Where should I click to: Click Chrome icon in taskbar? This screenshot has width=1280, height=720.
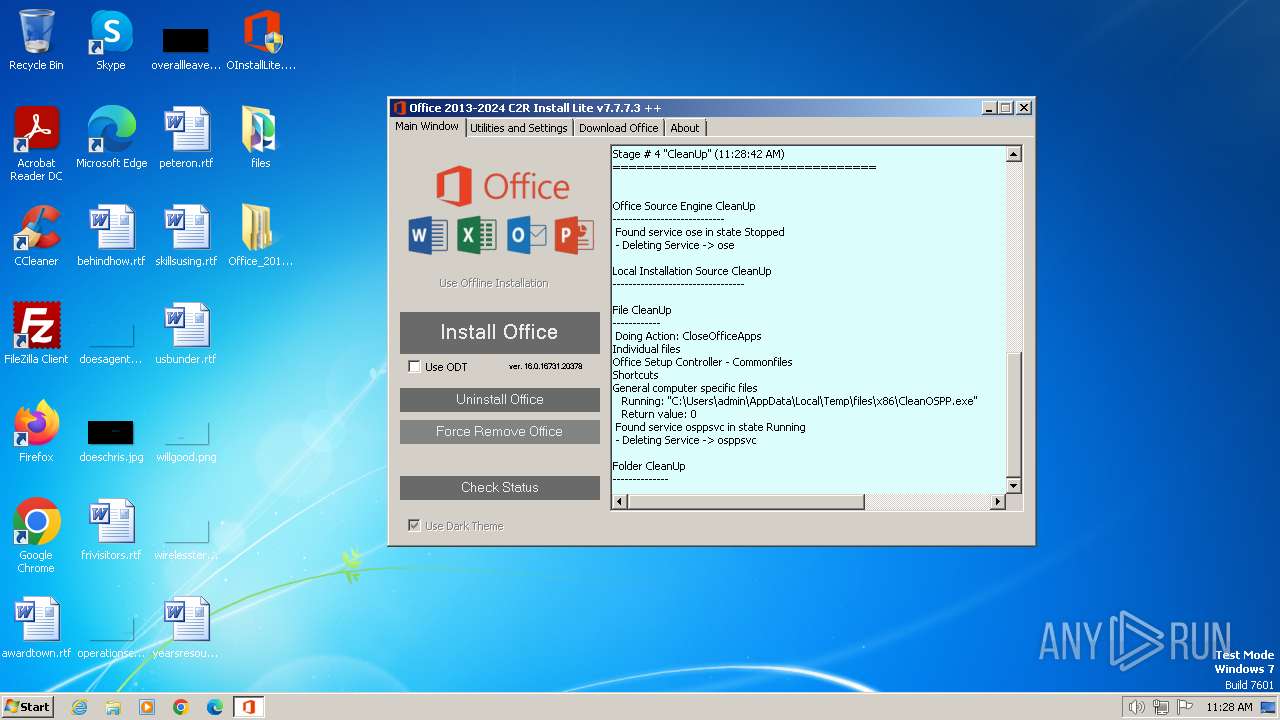tap(181, 707)
